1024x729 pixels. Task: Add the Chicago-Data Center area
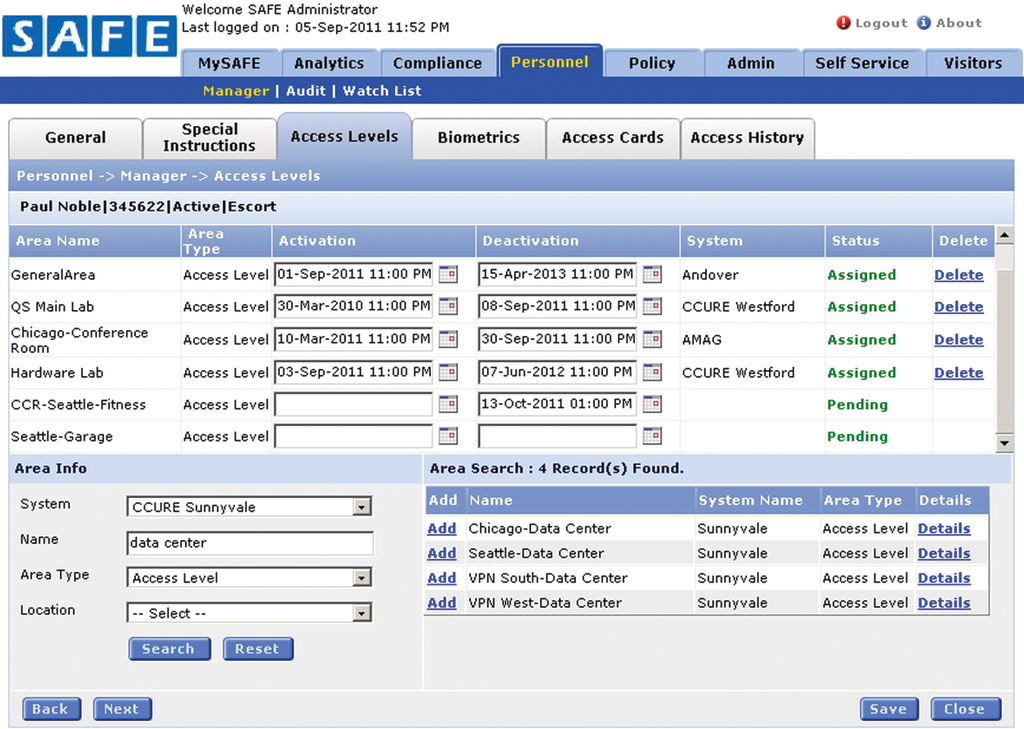pyautogui.click(x=441, y=528)
